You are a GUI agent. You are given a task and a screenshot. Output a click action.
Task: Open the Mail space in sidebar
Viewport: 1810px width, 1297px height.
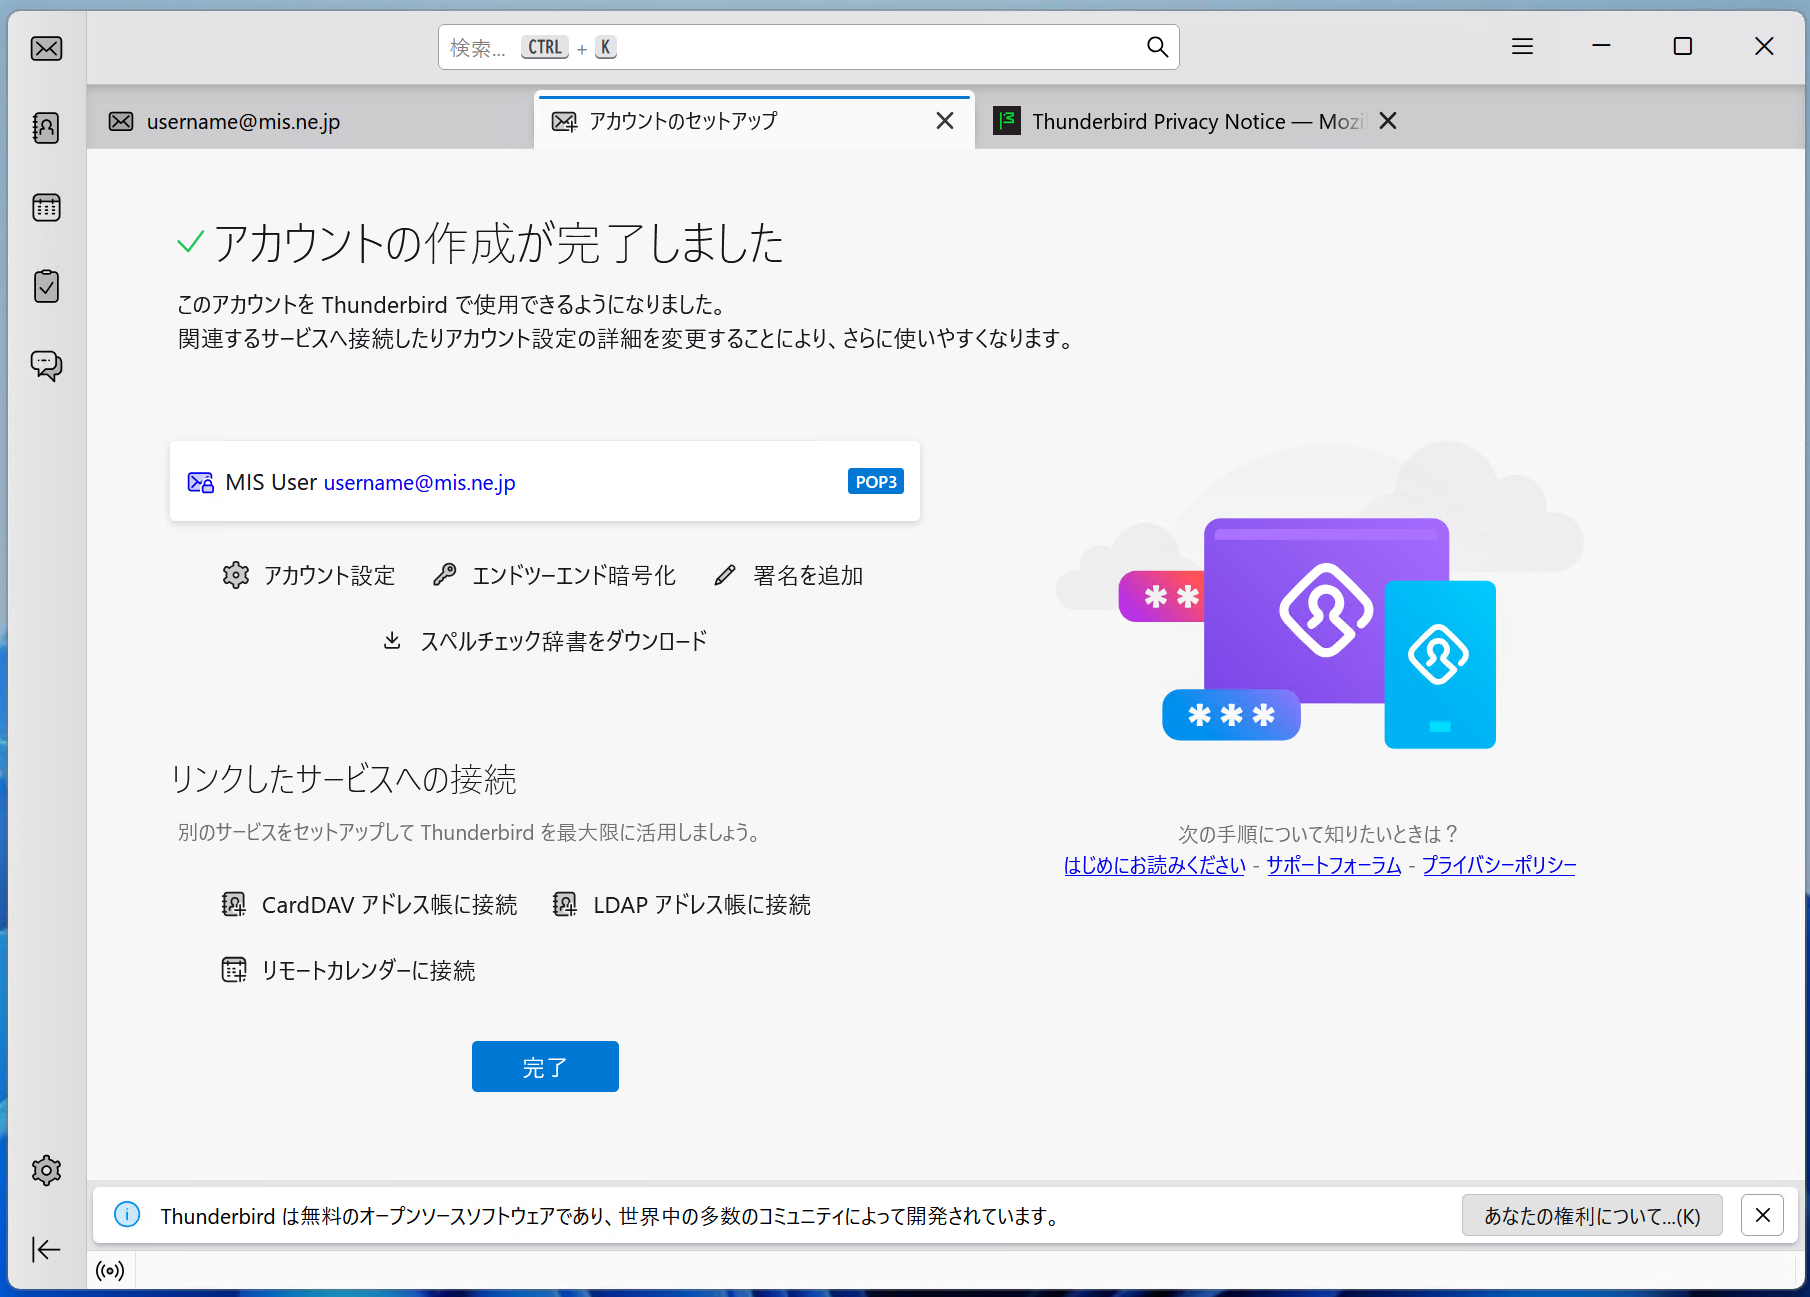tap(46, 48)
